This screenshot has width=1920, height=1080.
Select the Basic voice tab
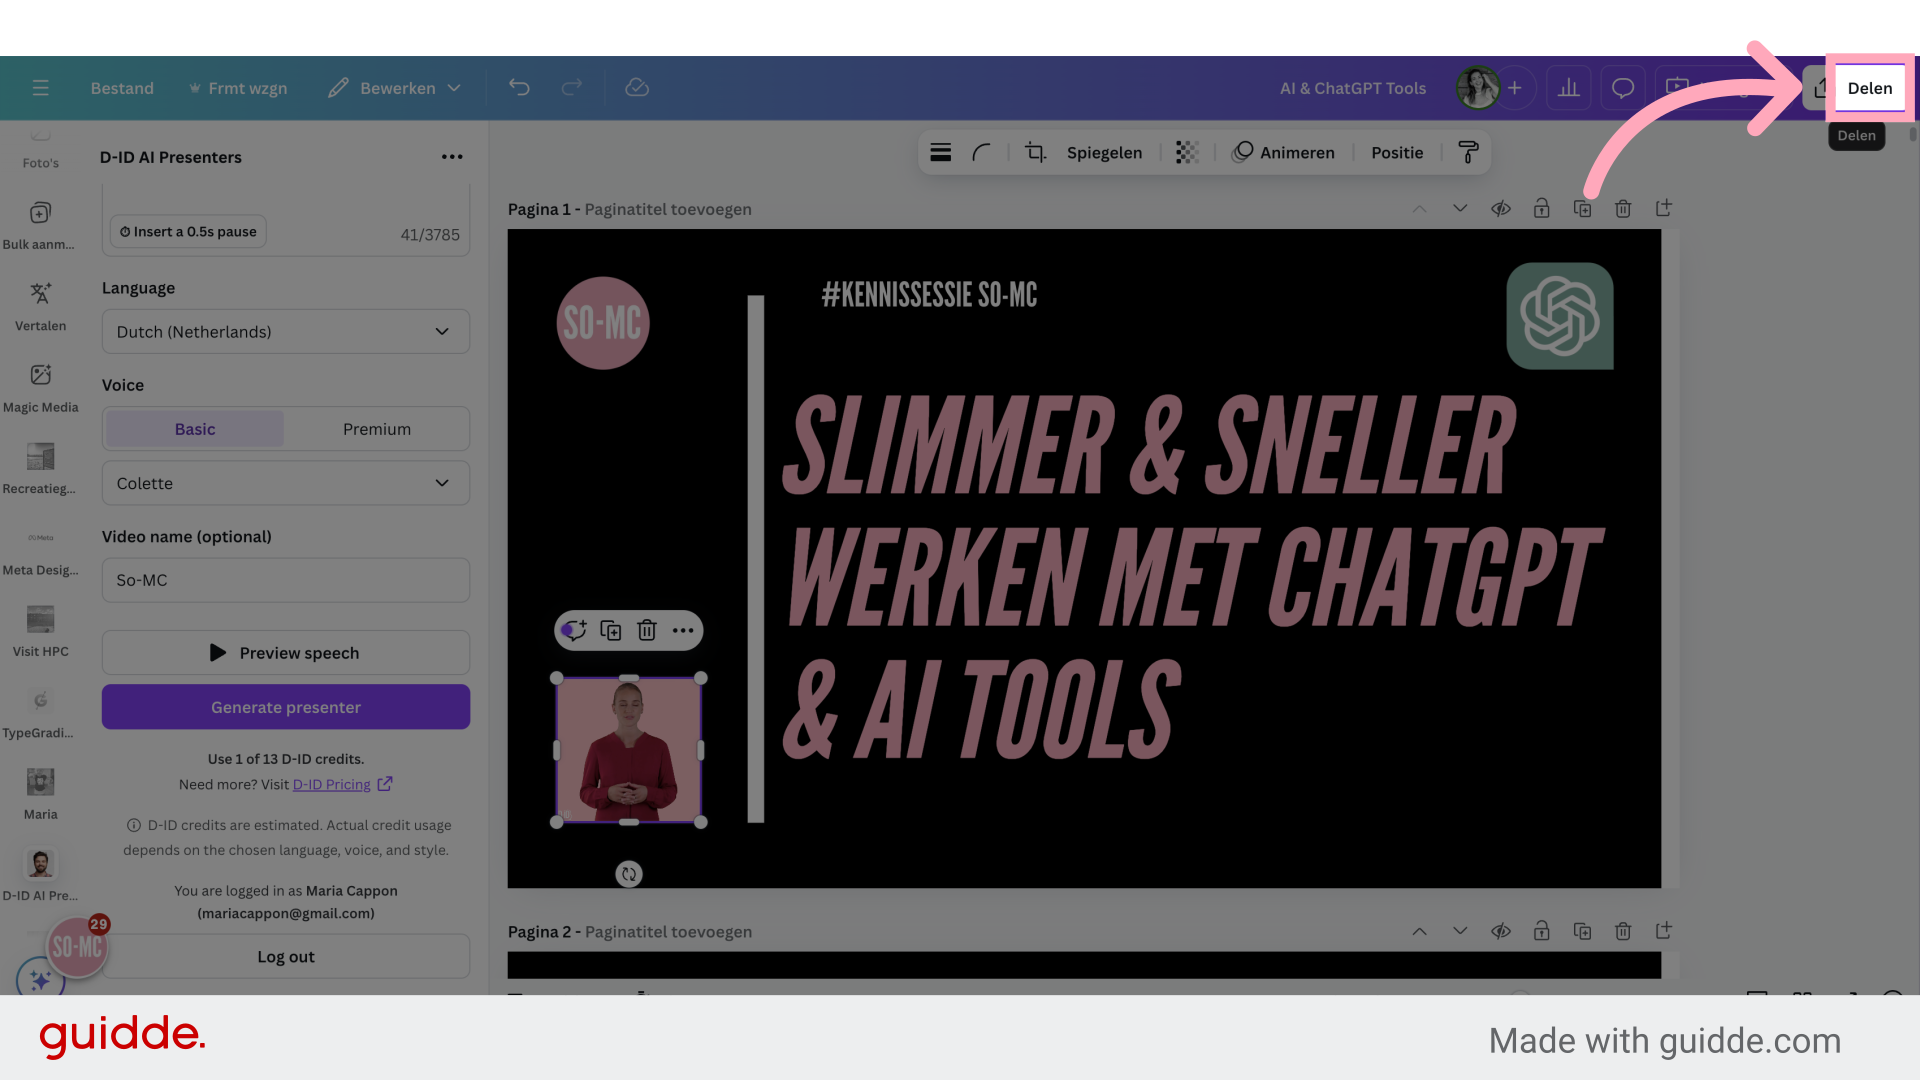(x=195, y=429)
